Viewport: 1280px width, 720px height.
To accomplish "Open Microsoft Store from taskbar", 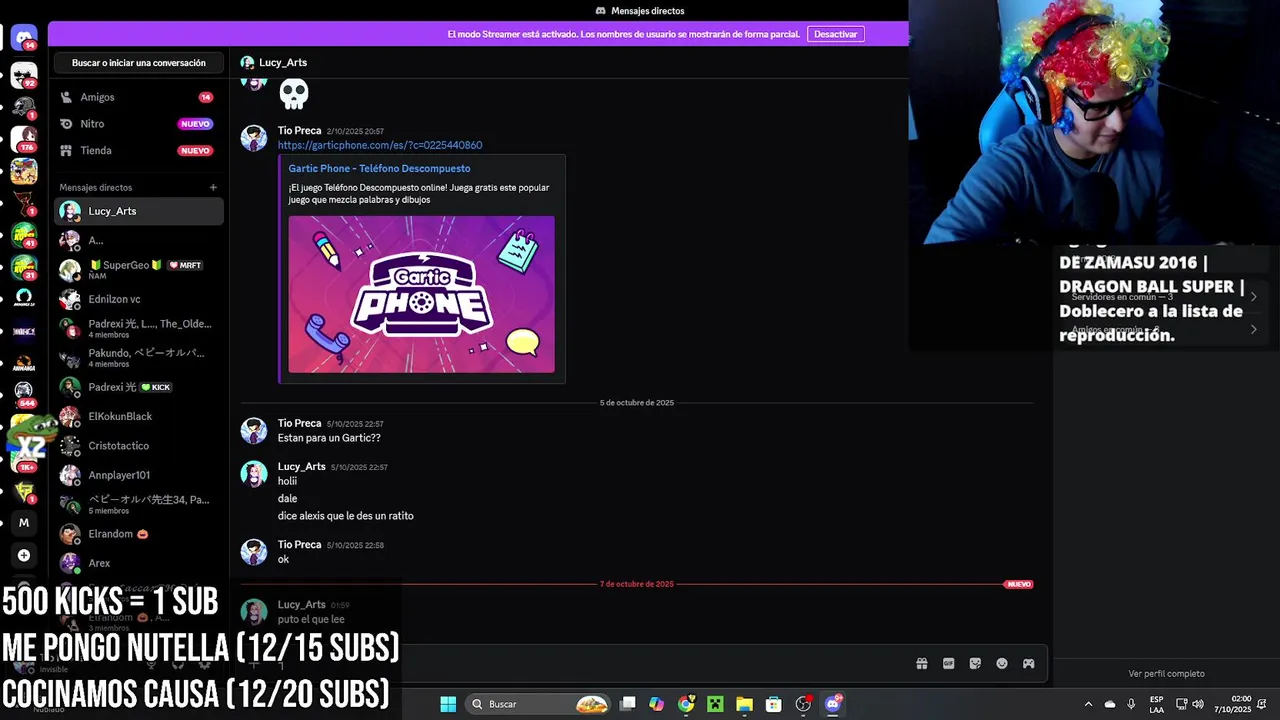I will [773, 704].
